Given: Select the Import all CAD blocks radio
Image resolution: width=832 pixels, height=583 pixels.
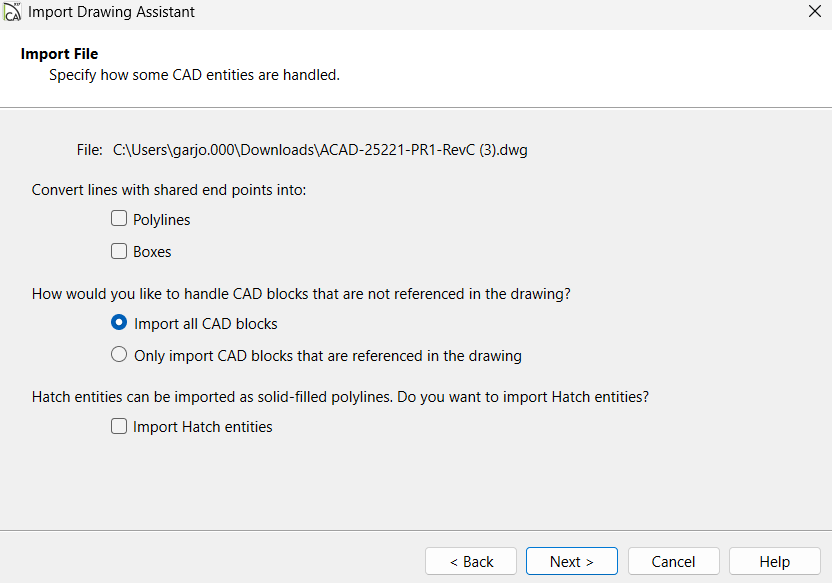Looking at the screenshot, I should pos(119,323).
